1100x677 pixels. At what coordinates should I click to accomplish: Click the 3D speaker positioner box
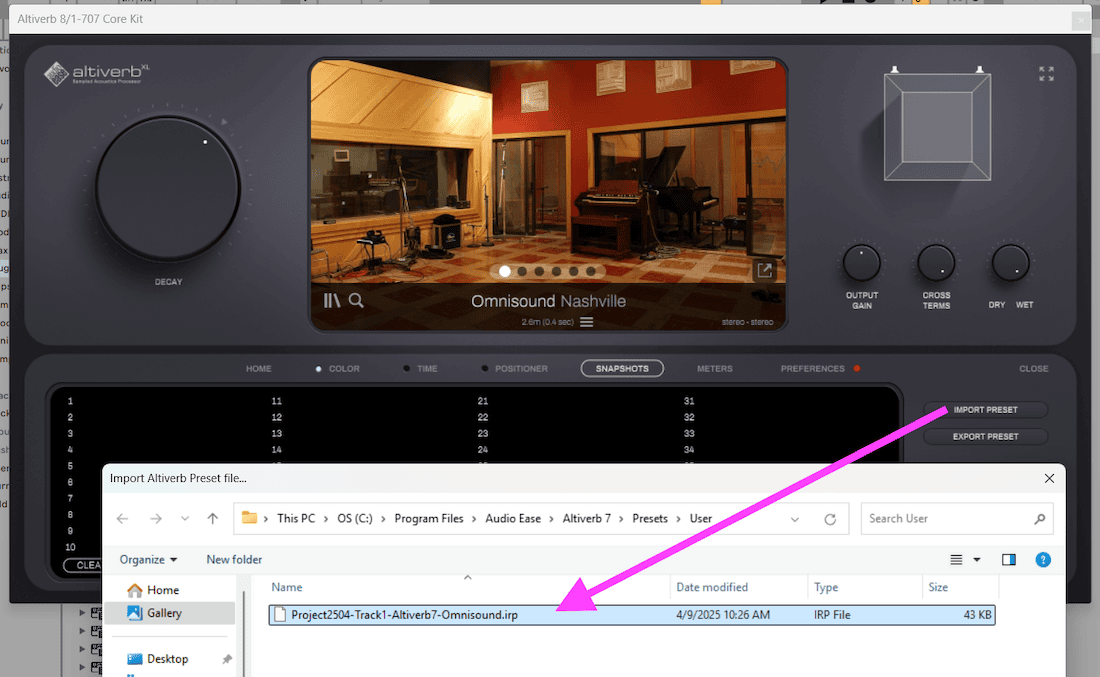937,127
